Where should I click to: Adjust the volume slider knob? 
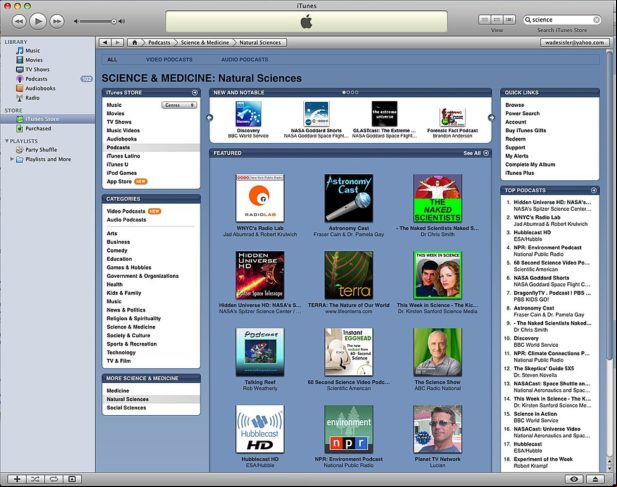click(114, 21)
